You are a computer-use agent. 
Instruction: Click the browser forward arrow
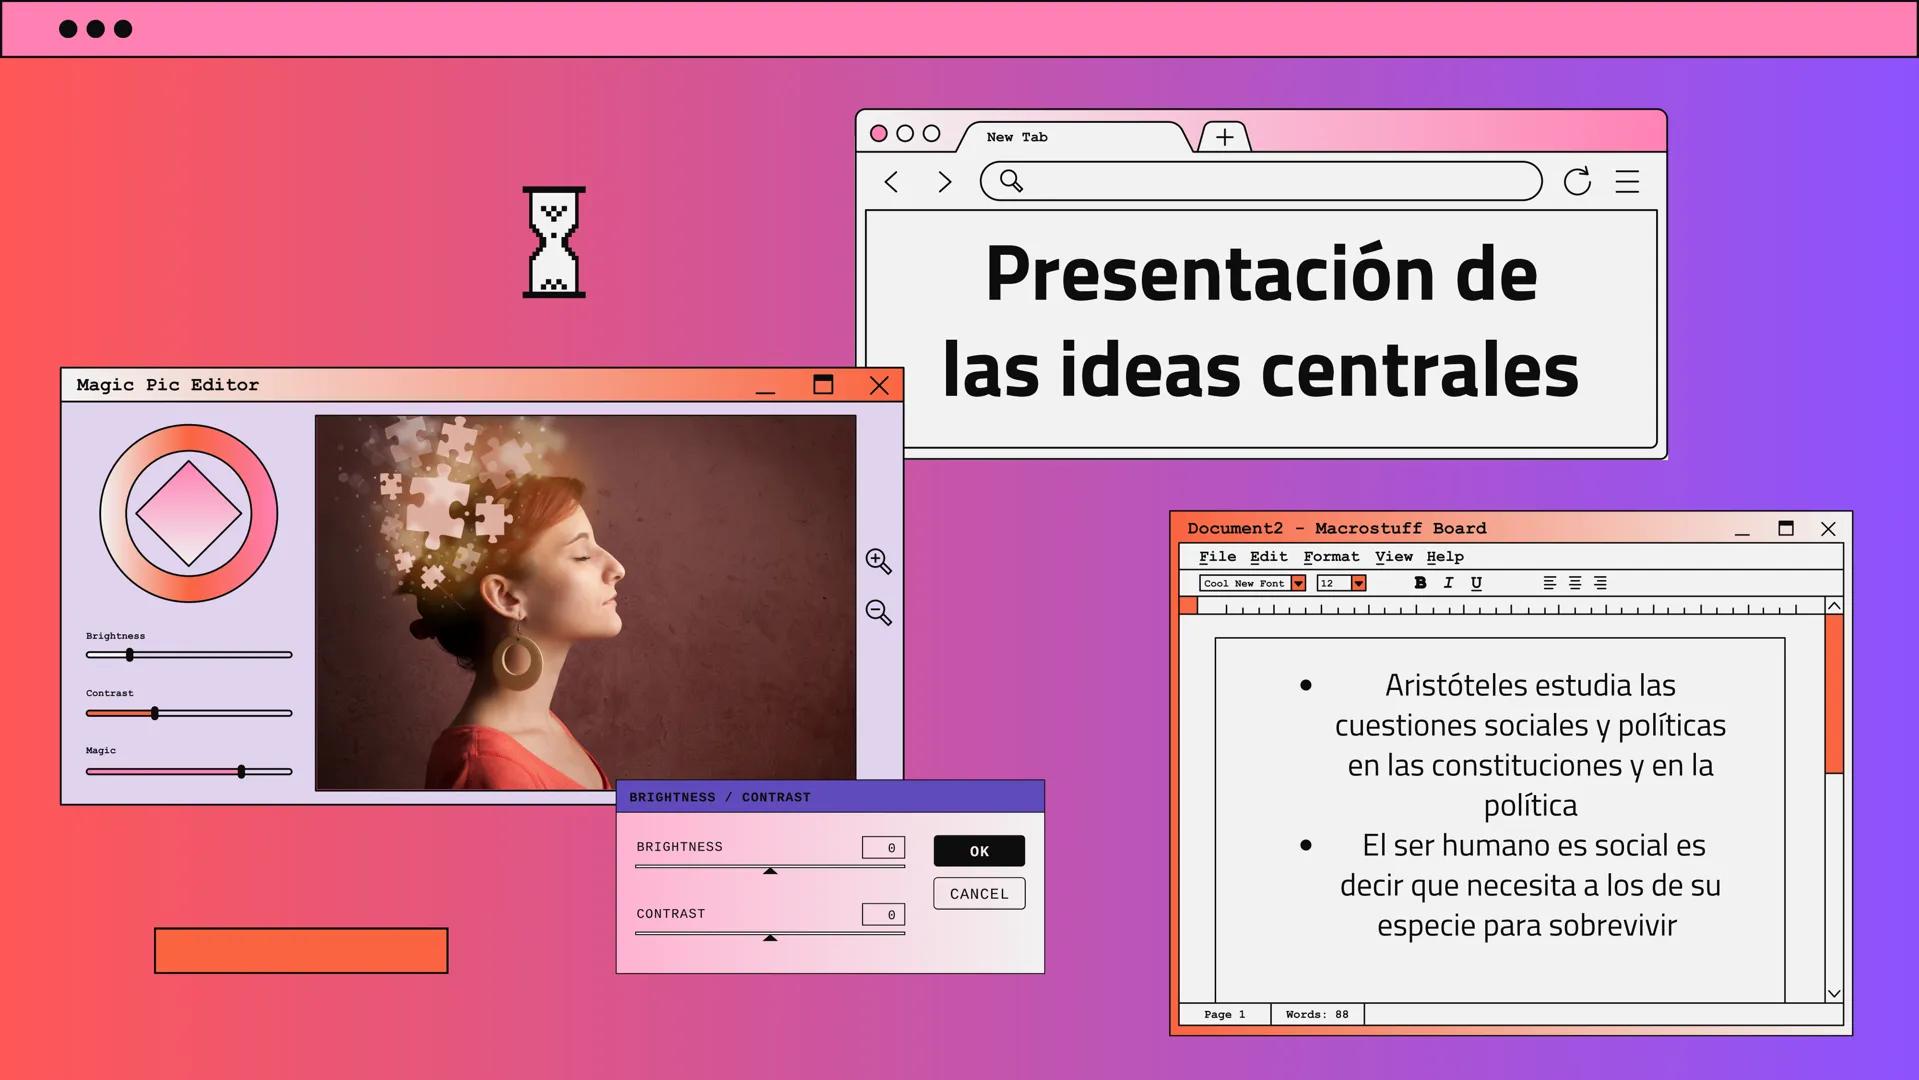[944, 182]
